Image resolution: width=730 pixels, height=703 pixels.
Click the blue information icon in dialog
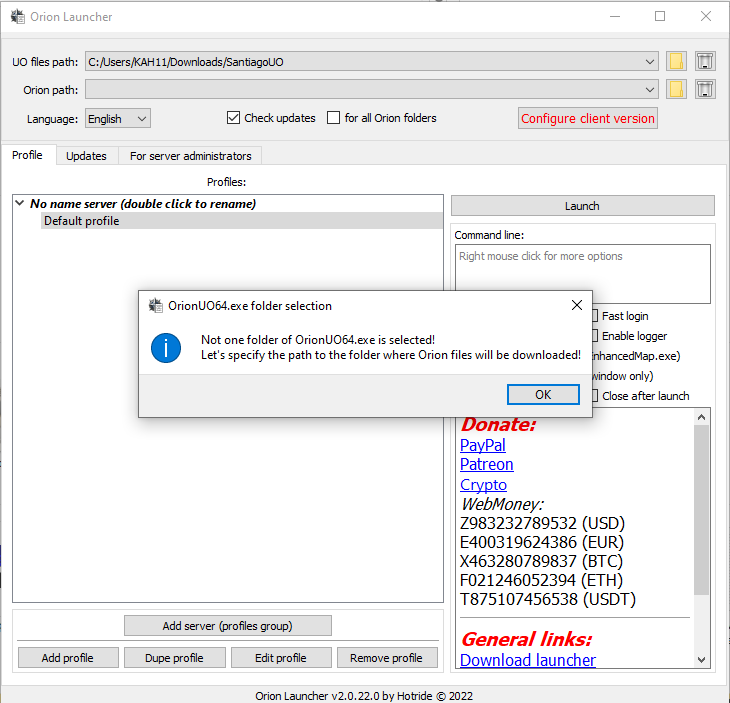(x=165, y=348)
